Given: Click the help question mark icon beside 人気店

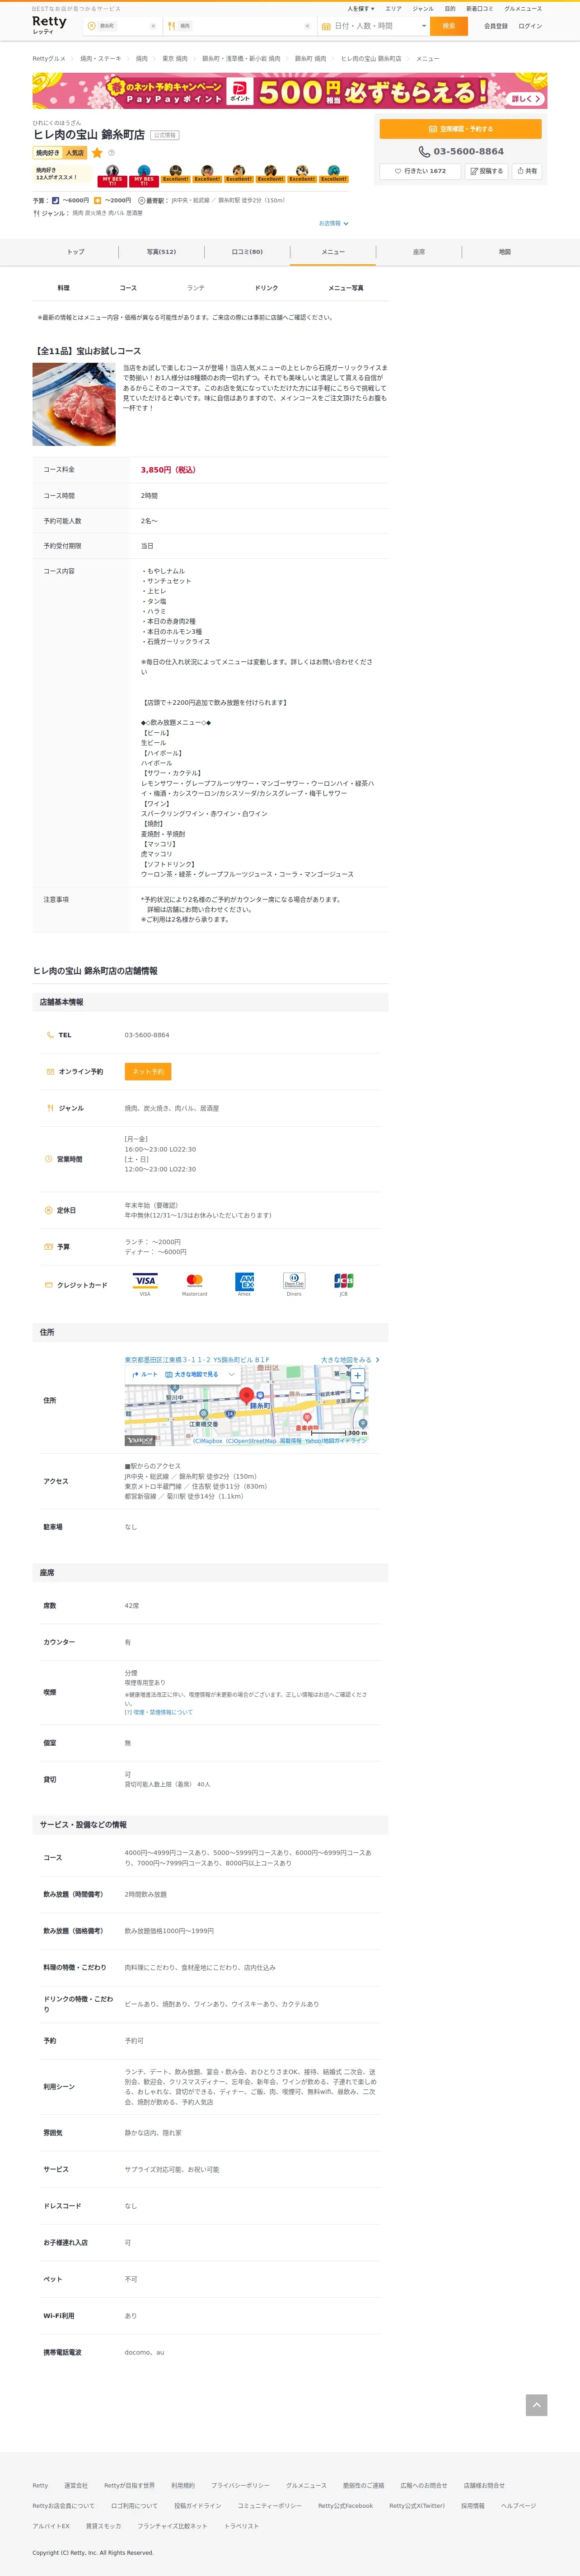Looking at the screenshot, I should [x=111, y=153].
